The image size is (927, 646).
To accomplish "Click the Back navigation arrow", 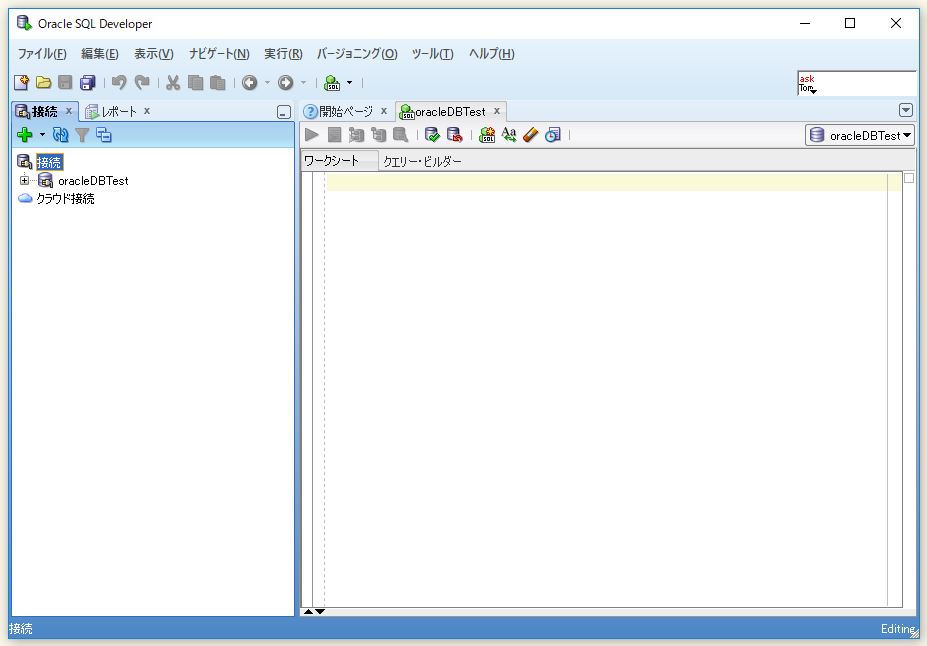I will click(x=249, y=83).
